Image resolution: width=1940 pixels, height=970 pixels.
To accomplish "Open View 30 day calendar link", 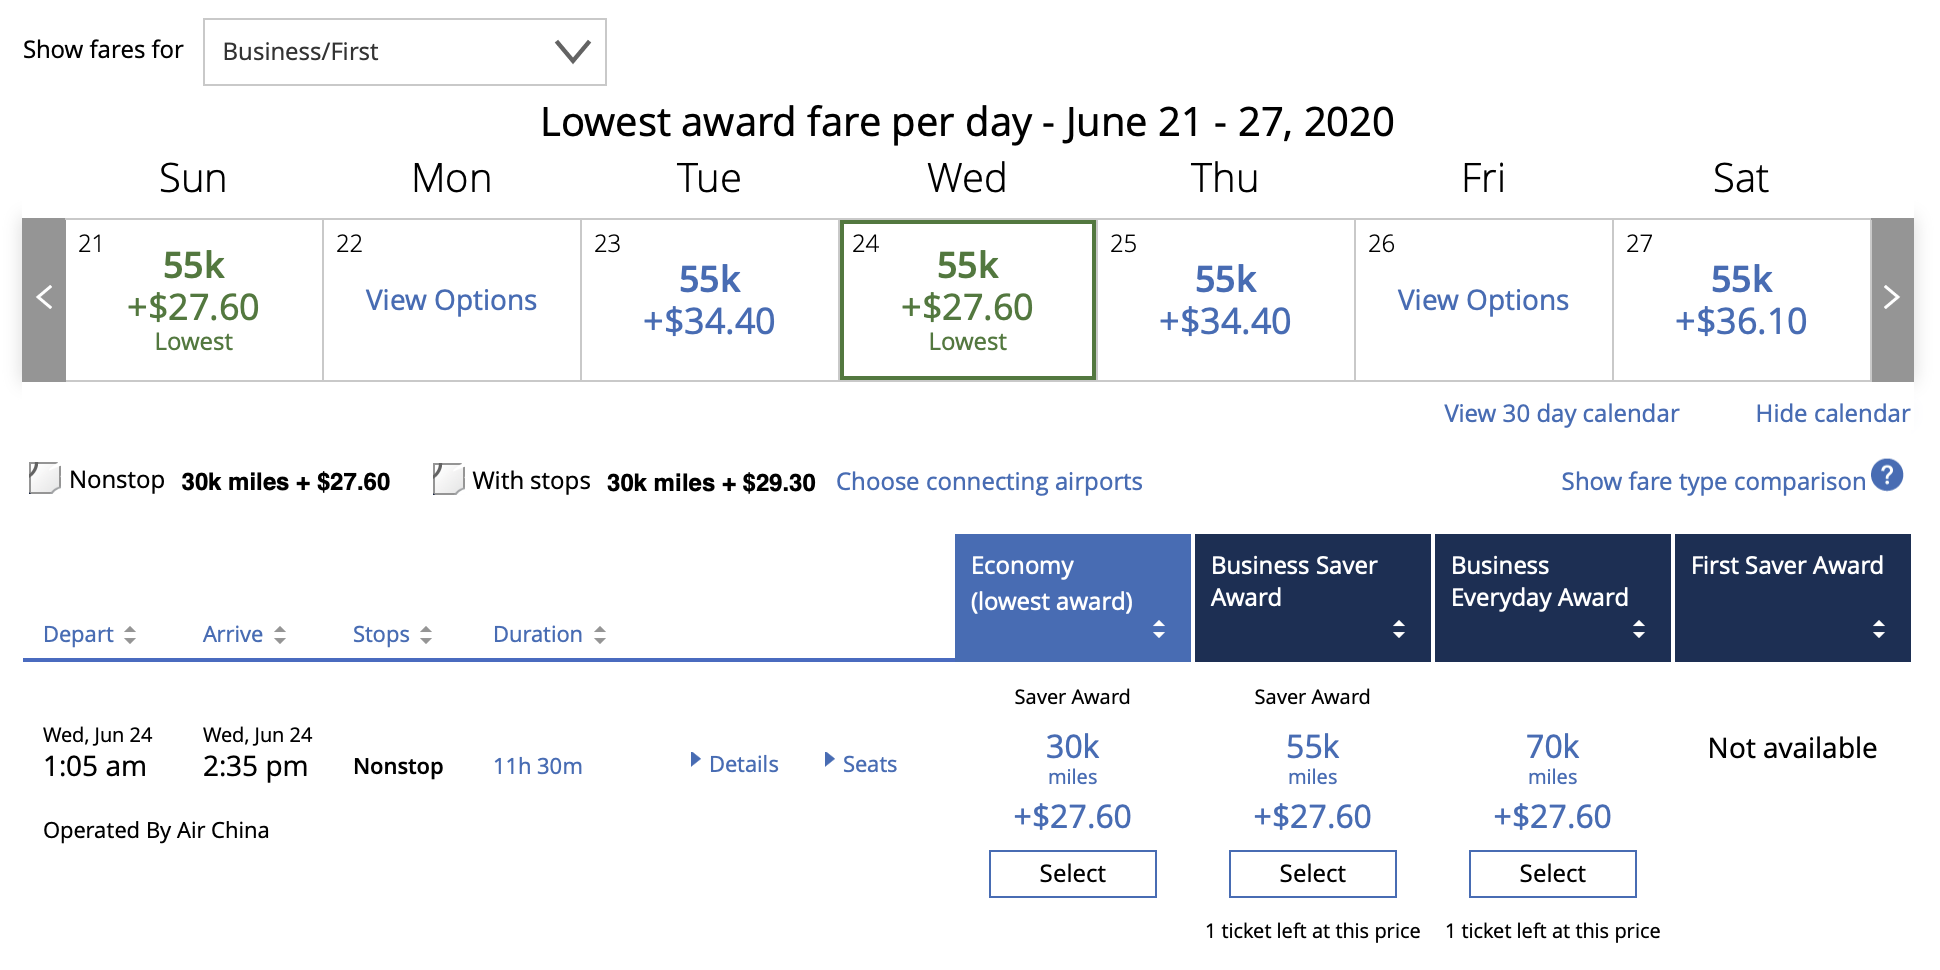I will tap(1561, 414).
